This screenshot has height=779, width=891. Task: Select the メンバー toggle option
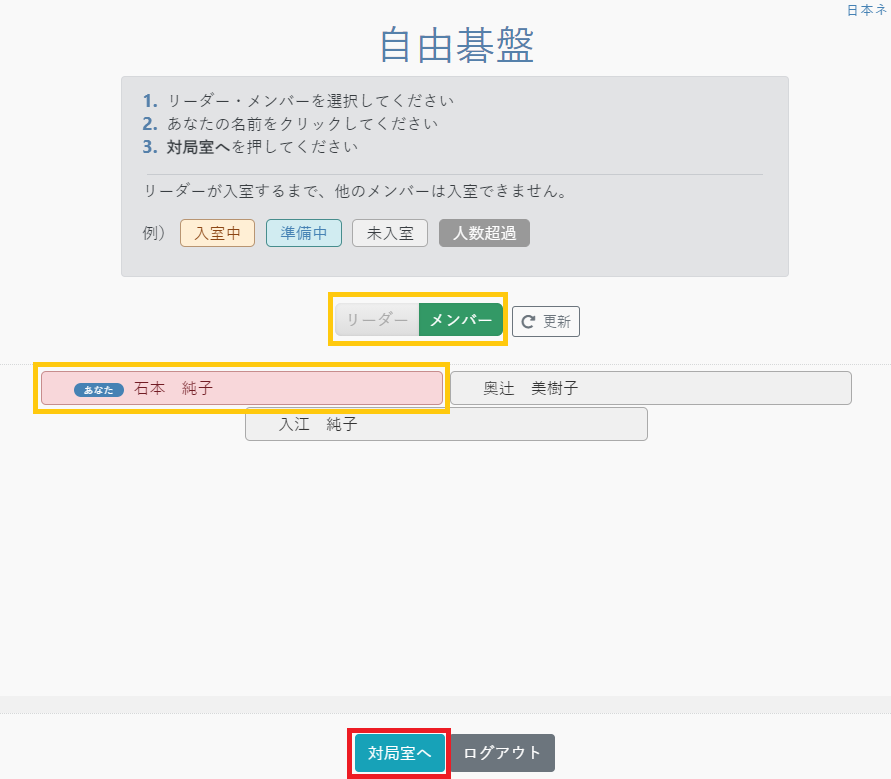coord(461,320)
